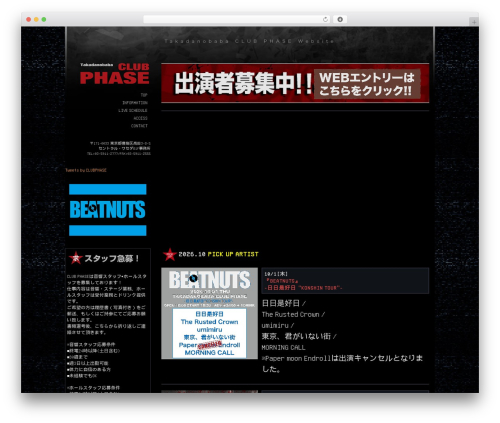Click the スタッフ急募！ heading
This screenshot has height=423, width=500.
point(111,258)
